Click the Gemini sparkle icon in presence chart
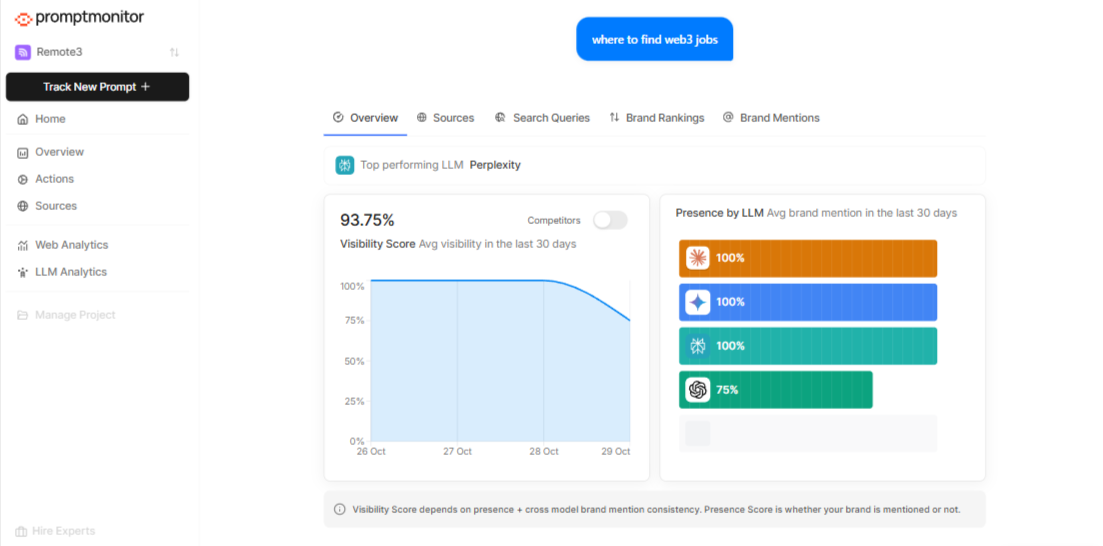Viewport: 1103px width, 546px height. 698,303
